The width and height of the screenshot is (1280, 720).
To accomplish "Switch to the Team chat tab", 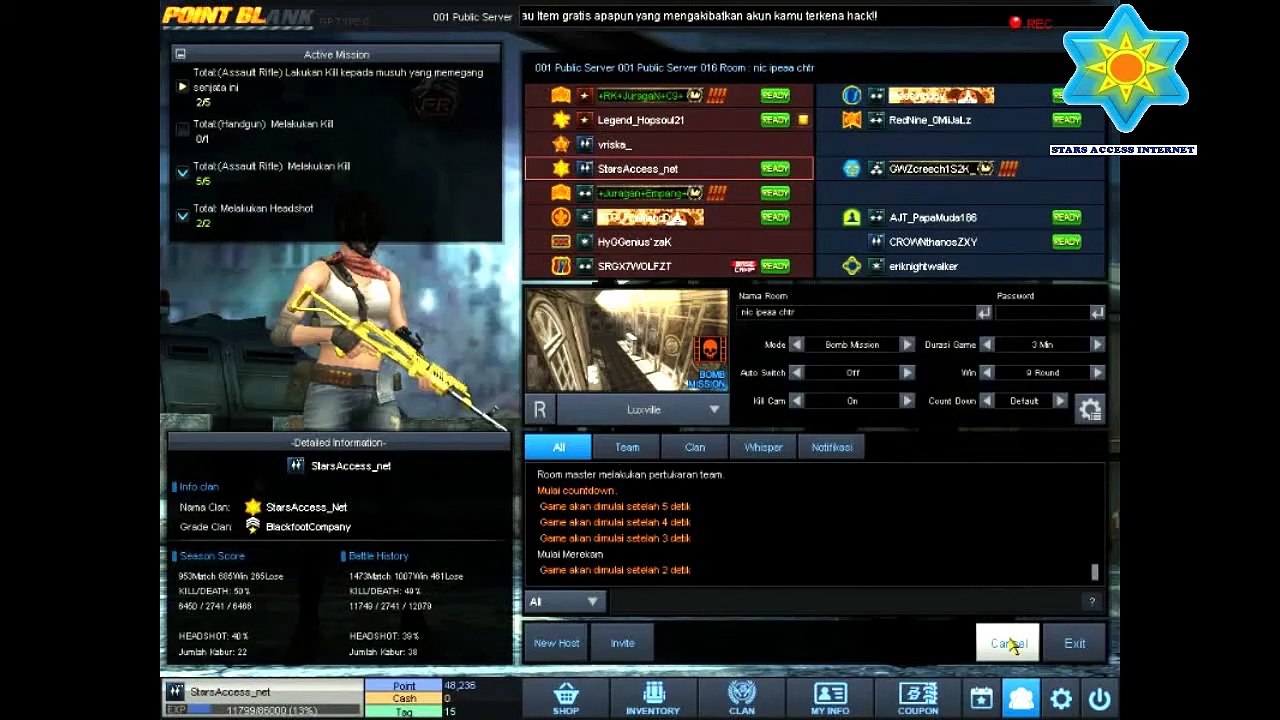I will click(x=627, y=447).
